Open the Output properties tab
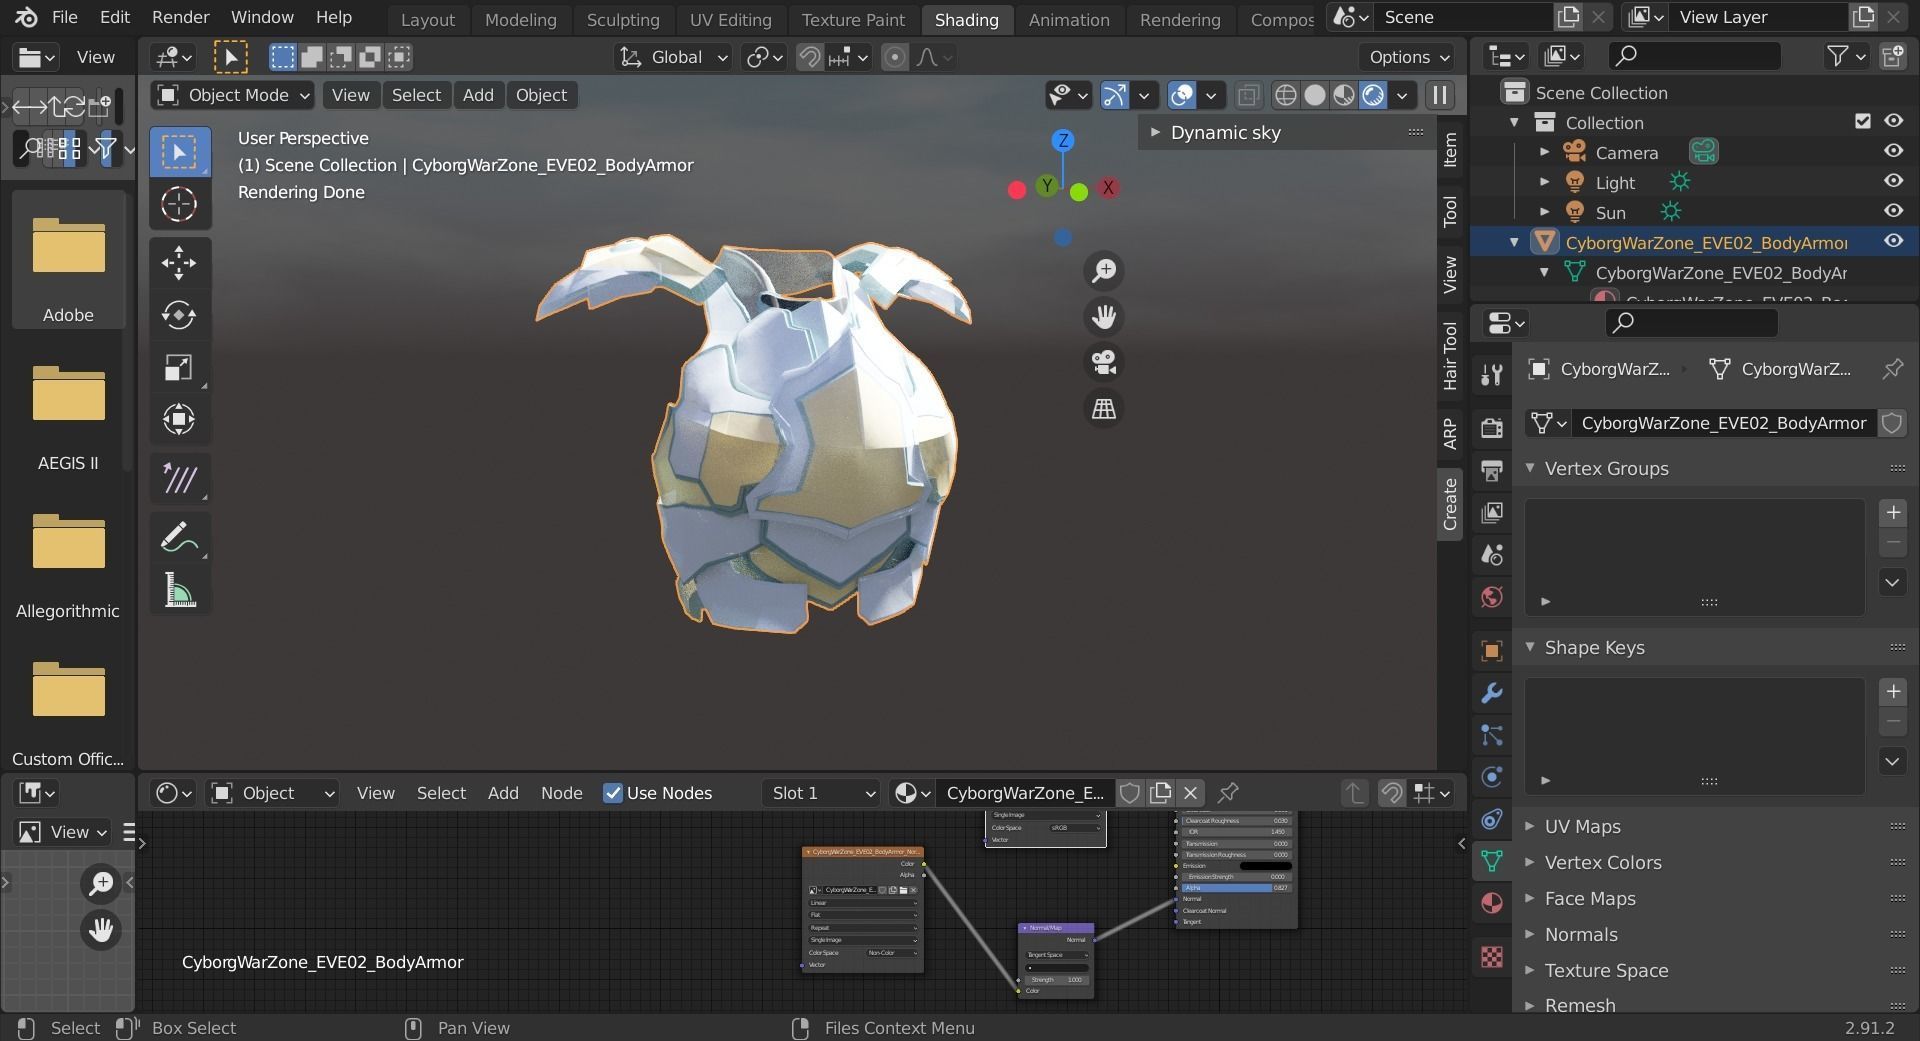Image resolution: width=1920 pixels, height=1041 pixels. (x=1491, y=470)
